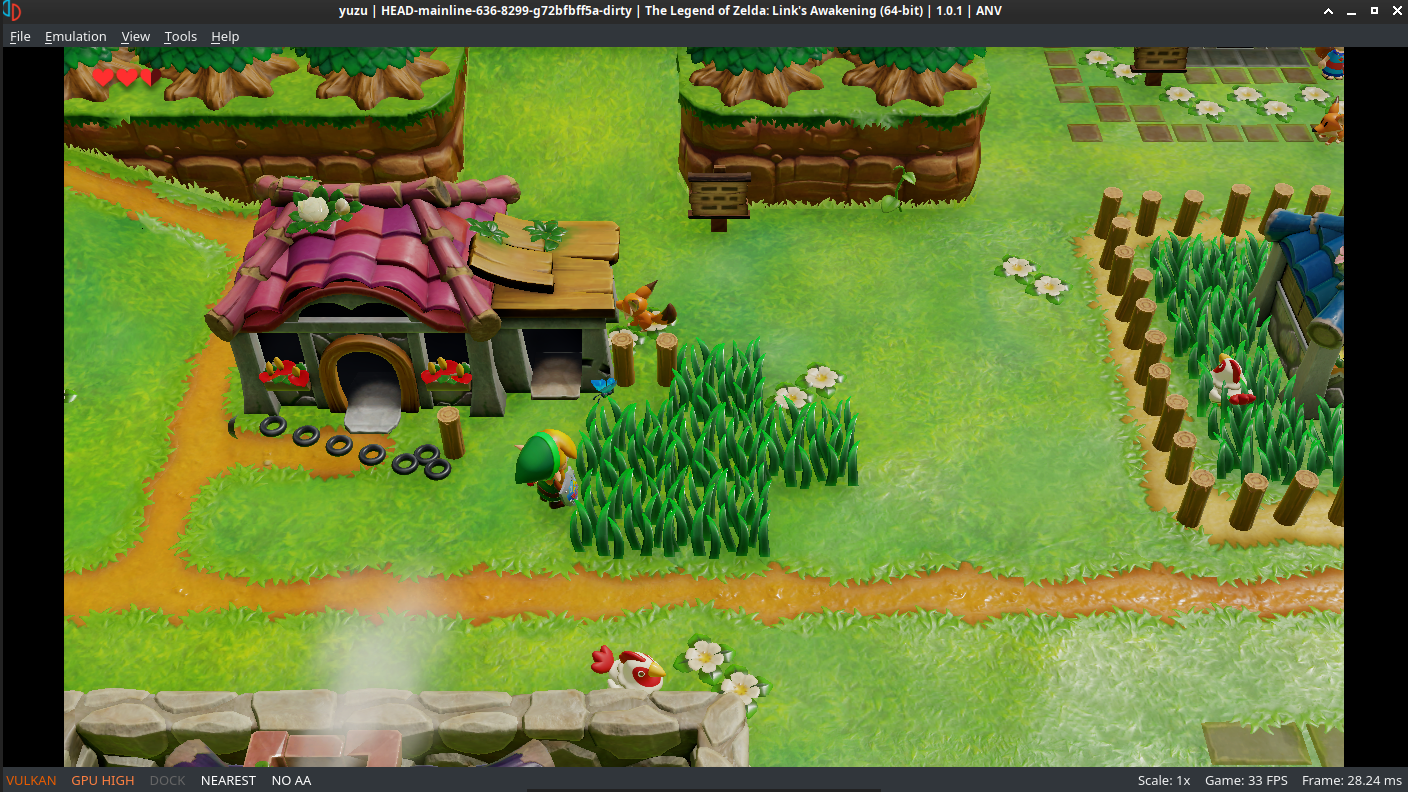Click the red hearts health indicator
This screenshot has width=1408, height=792.
[126, 77]
